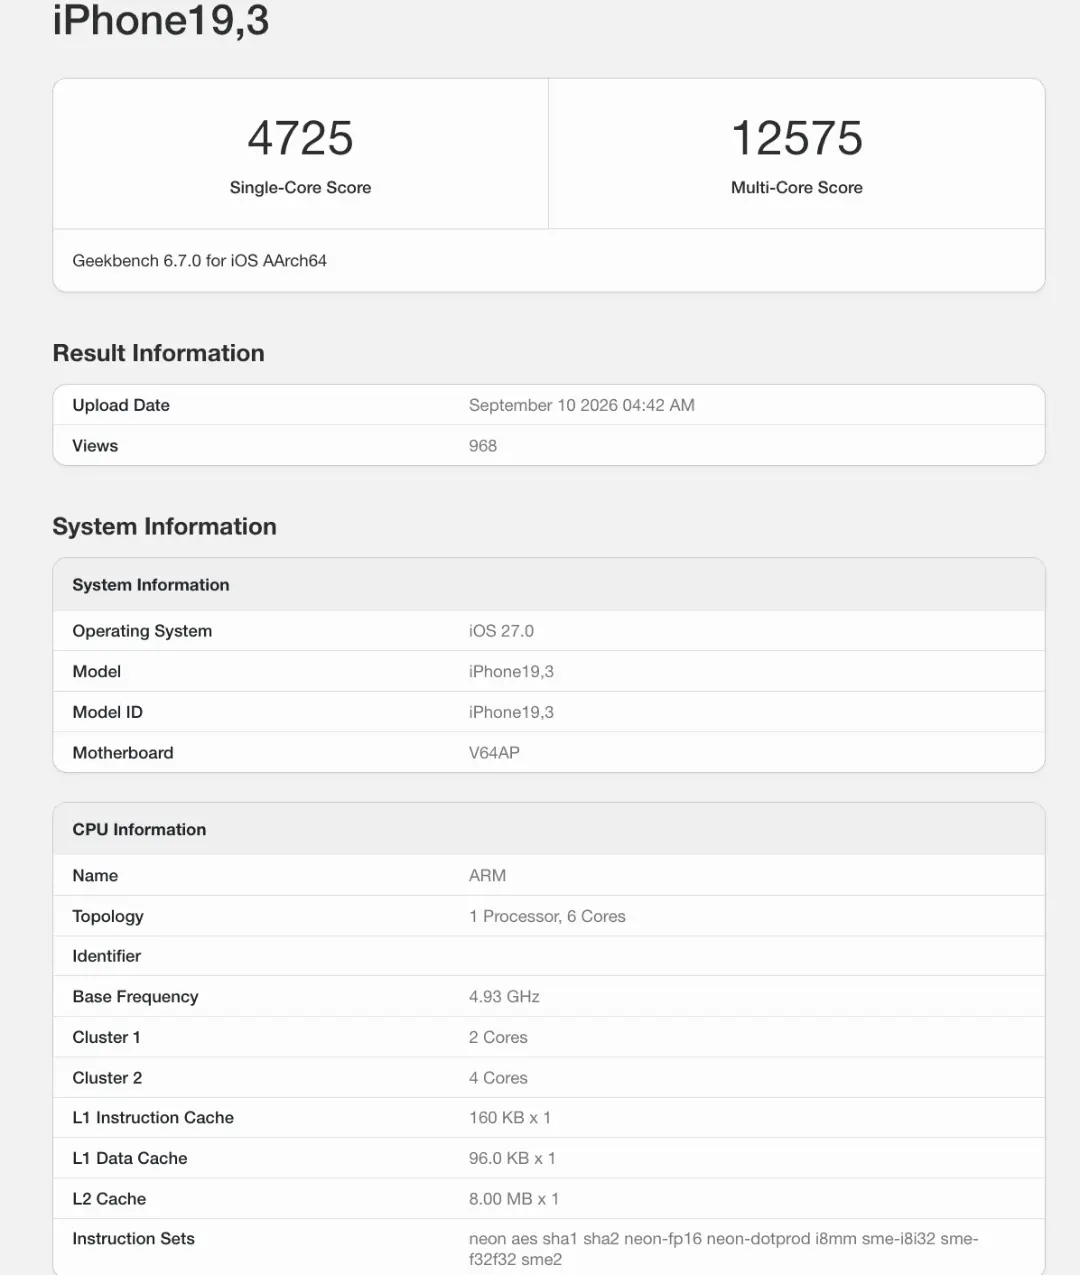Select the iOS 27.0 value
Screen dimensions: 1080x1275
501,631
